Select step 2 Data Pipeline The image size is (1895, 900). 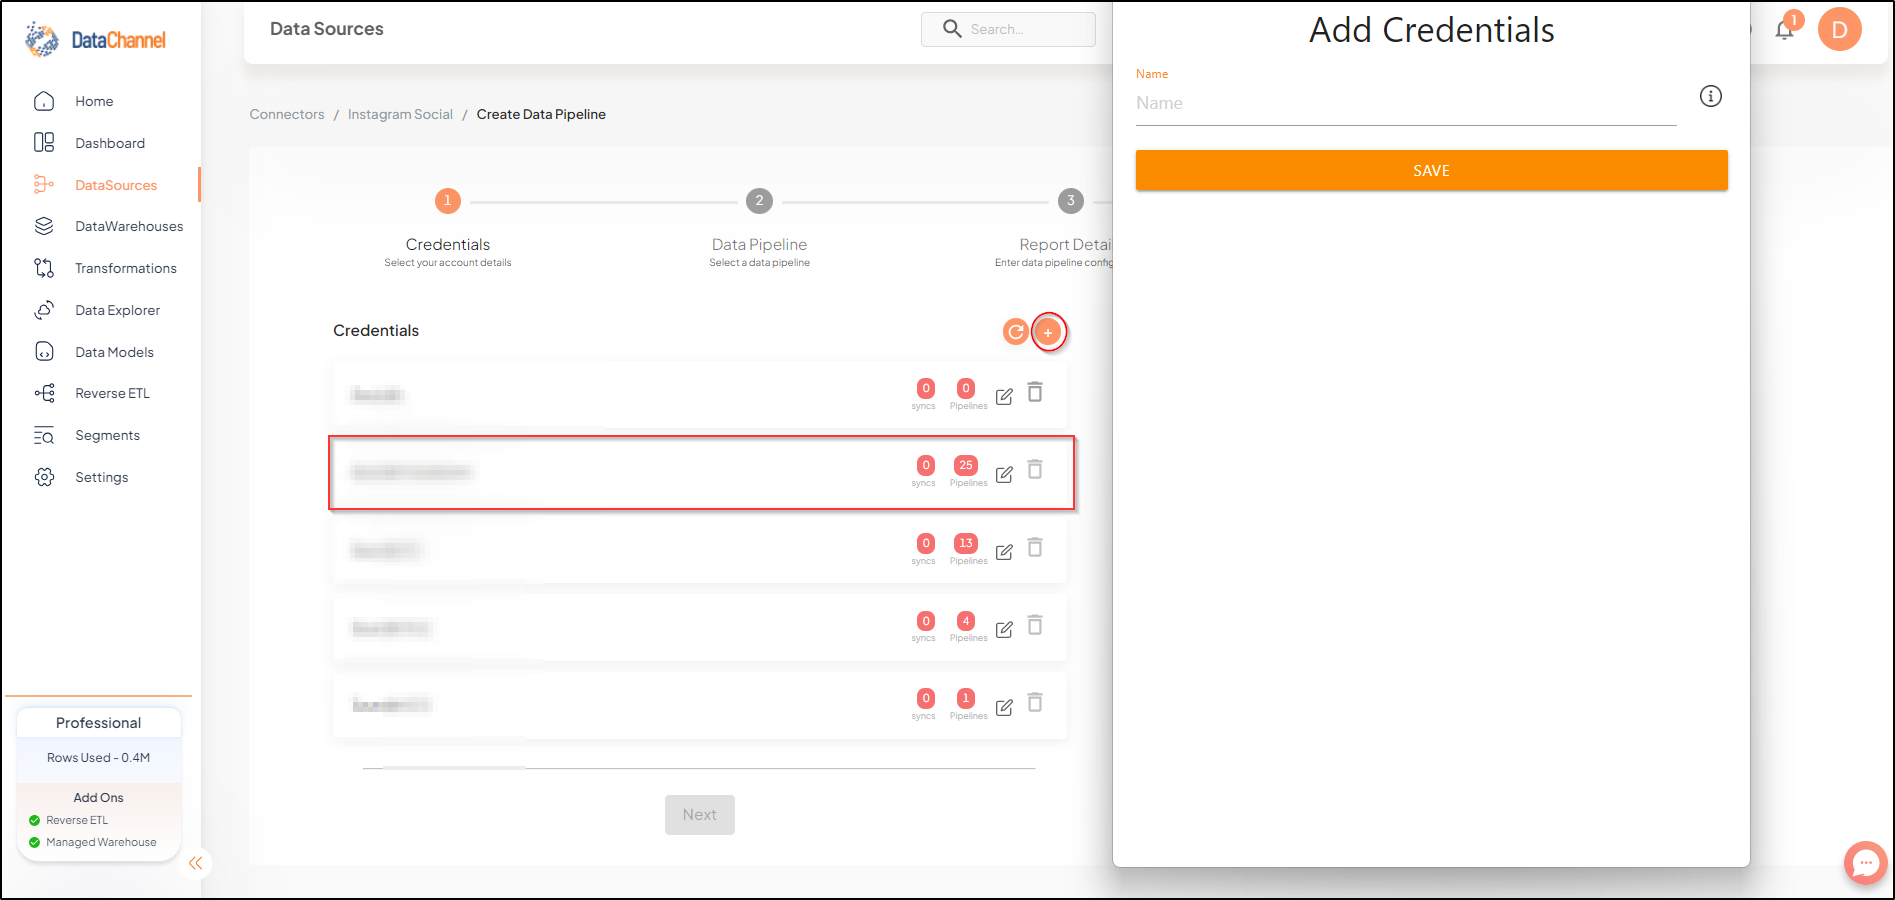click(759, 201)
